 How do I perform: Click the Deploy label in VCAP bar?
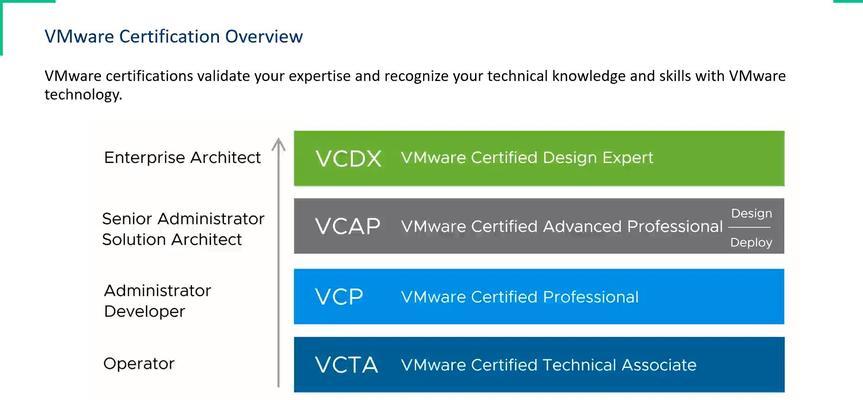click(751, 243)
